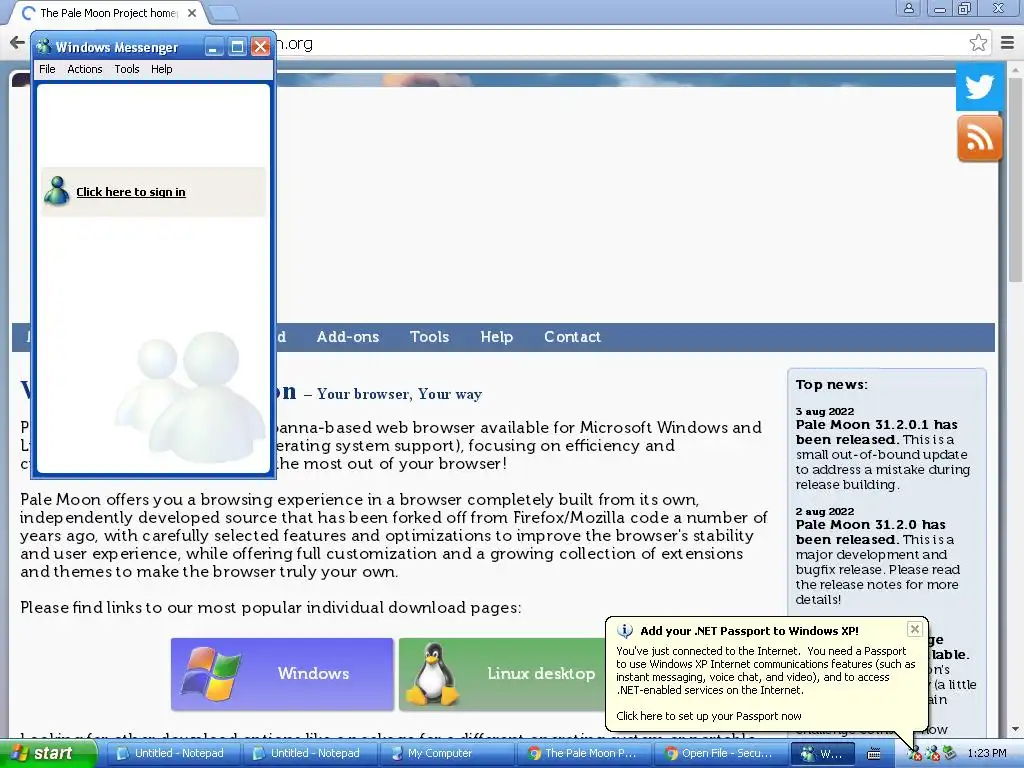Click Windows Messenger taskbar button
Viewport: 1024px width, 768px height.
[x=824, y=754]
